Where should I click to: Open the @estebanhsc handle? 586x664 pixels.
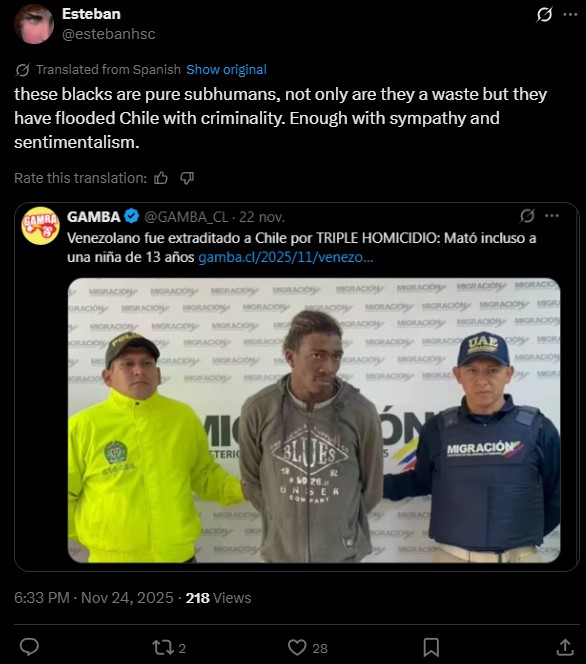109,34
